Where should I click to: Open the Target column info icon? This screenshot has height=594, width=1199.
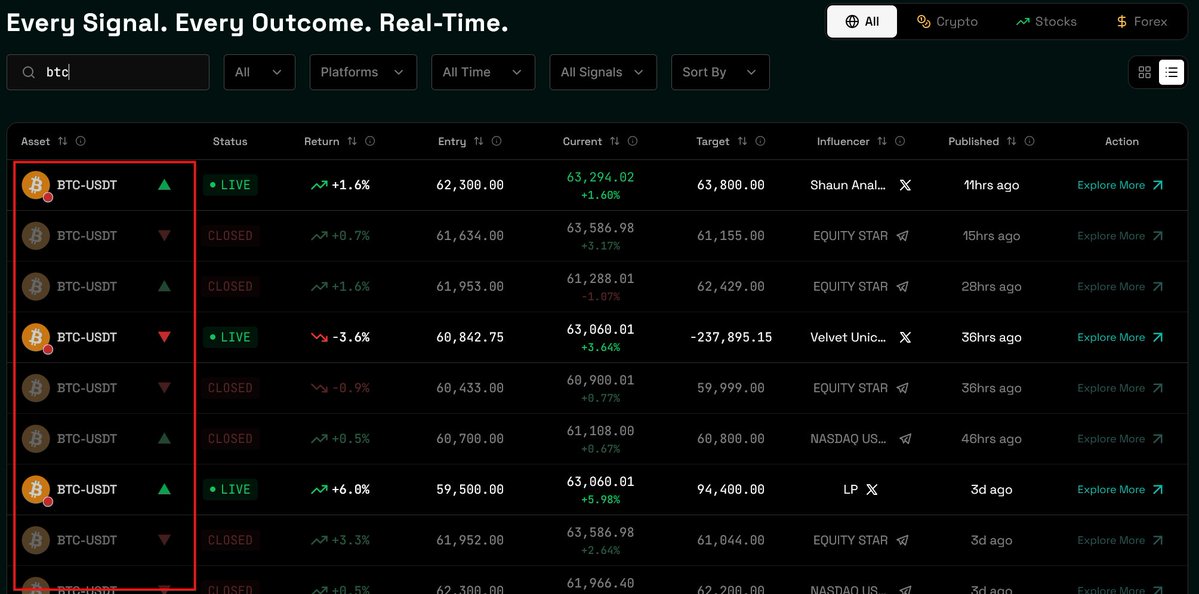click(759, 141)
